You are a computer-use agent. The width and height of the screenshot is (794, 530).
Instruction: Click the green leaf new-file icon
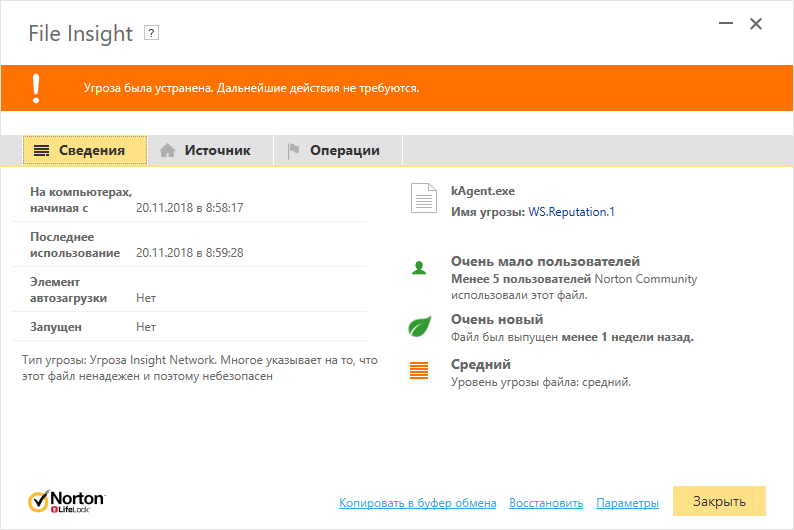[x=419, y=327]
